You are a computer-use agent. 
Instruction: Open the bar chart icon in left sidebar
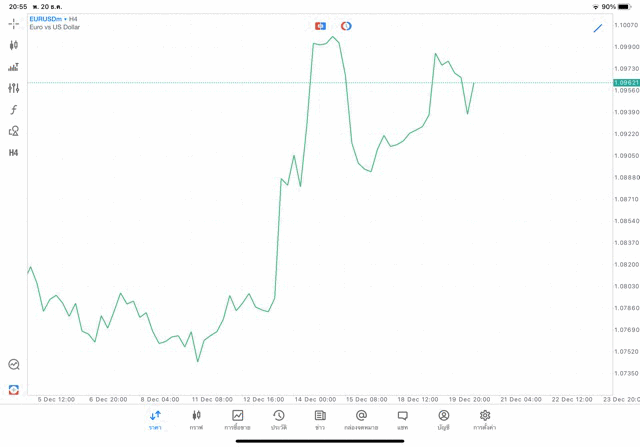click(x=14, y=67)
